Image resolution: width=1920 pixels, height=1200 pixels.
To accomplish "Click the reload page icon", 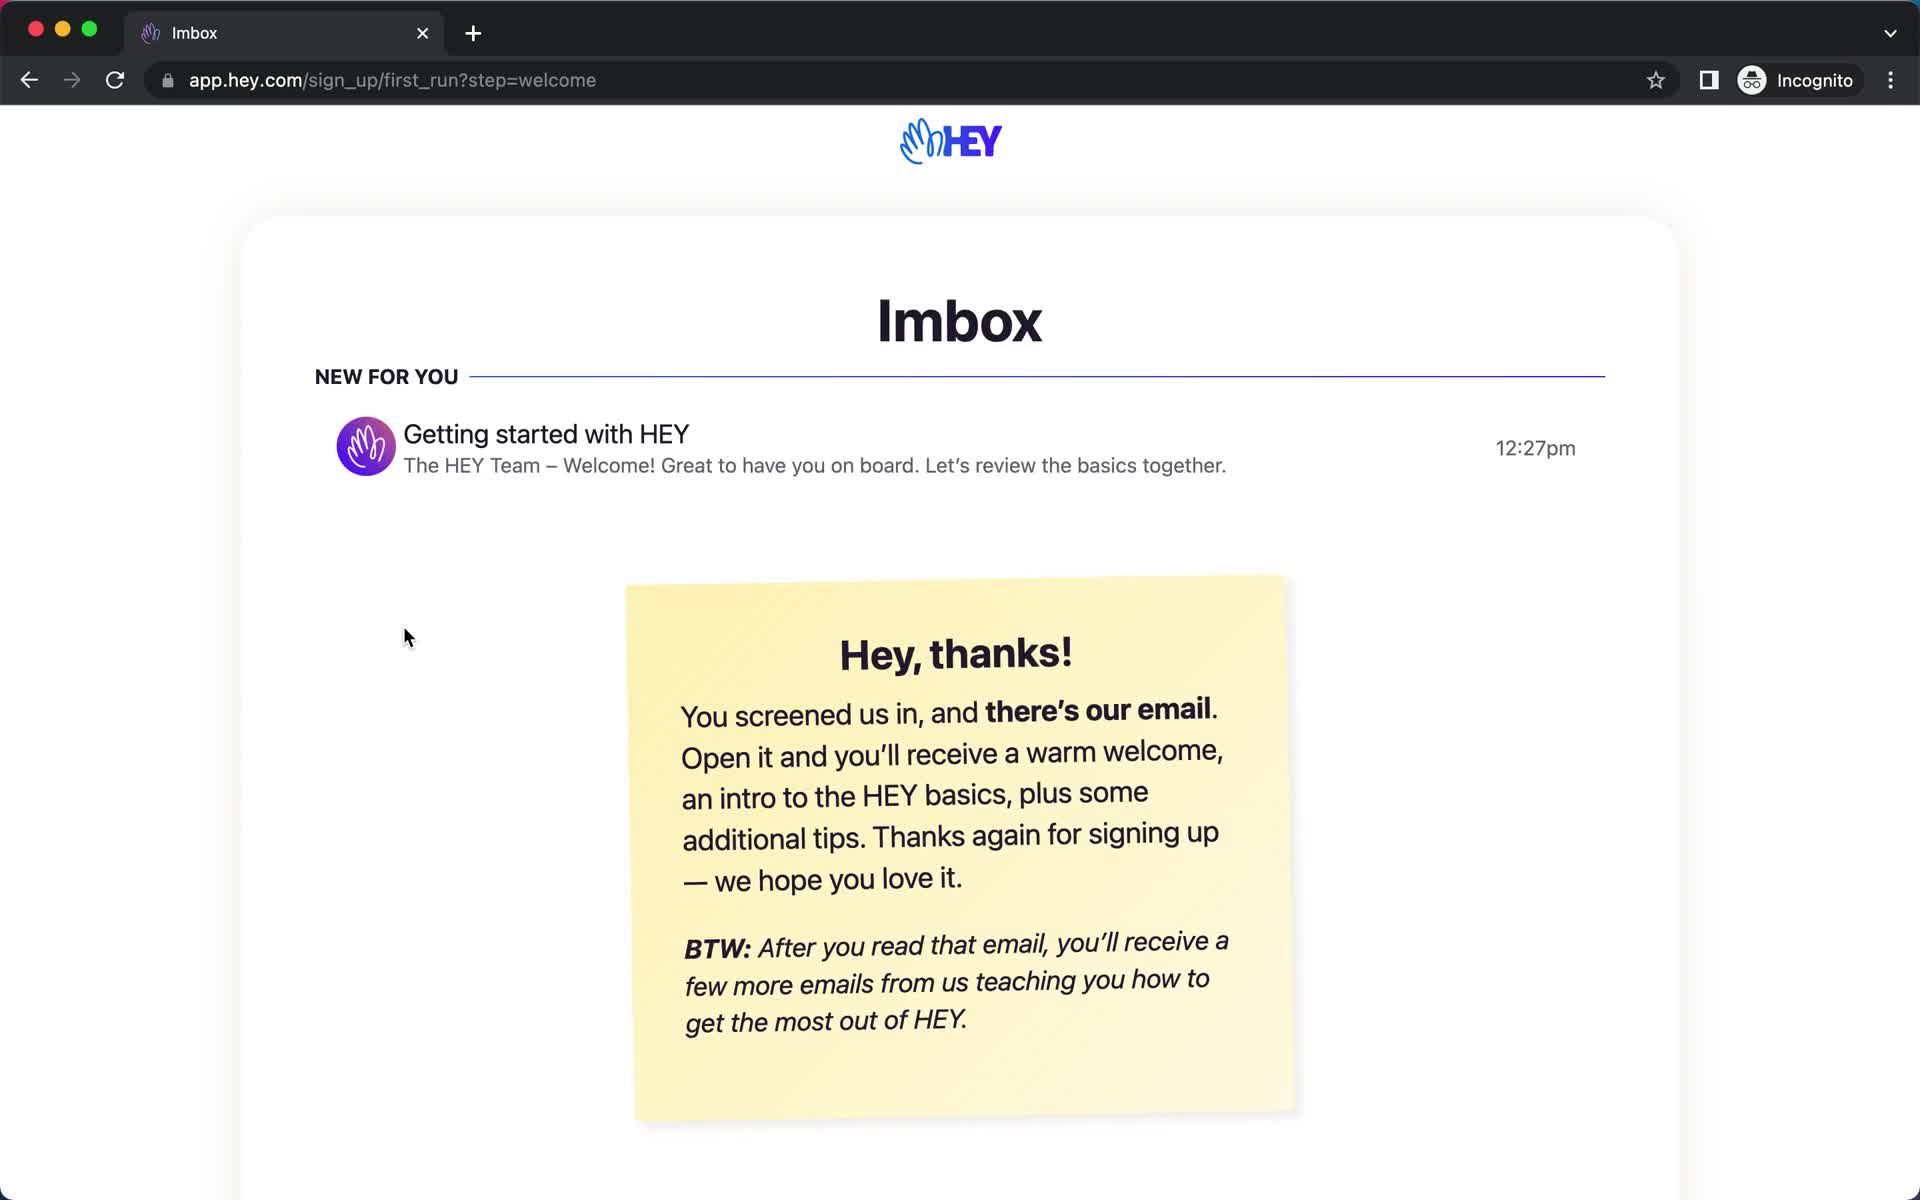I will click(117, 80).
